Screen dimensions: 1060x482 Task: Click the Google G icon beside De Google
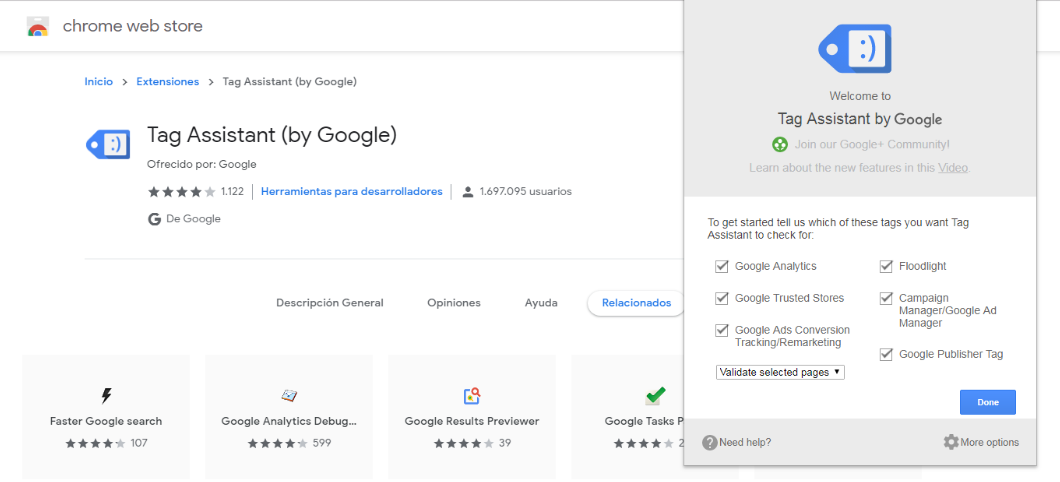[x=154, y=219]
